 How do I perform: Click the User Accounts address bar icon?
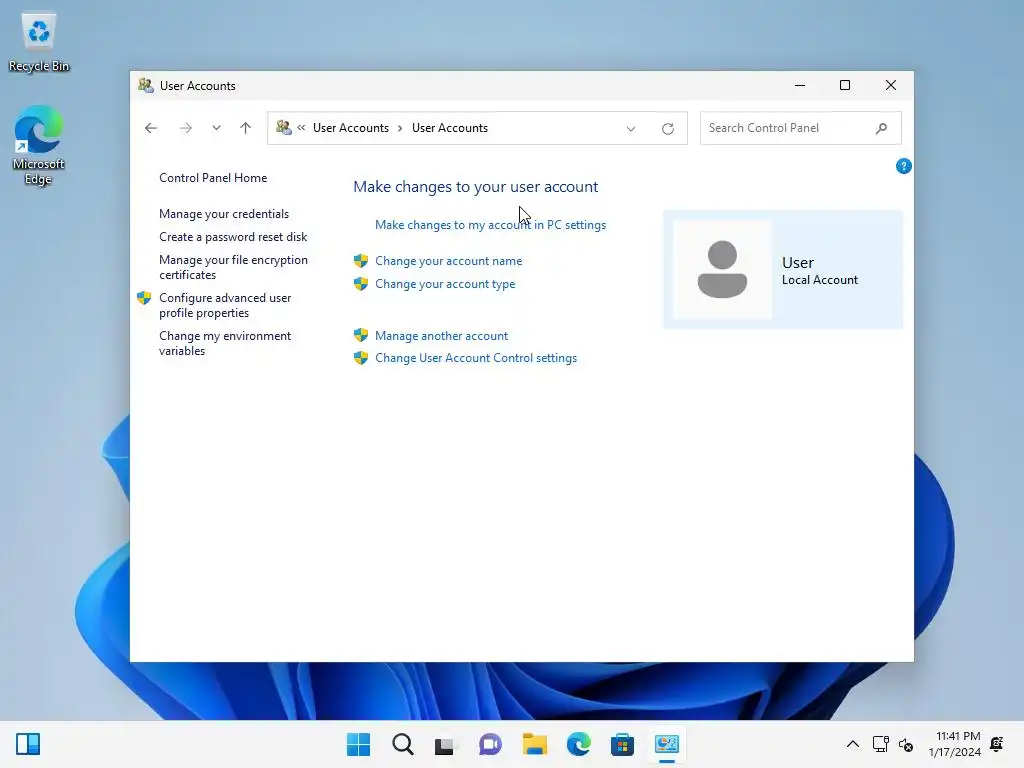tap(283, 127)
